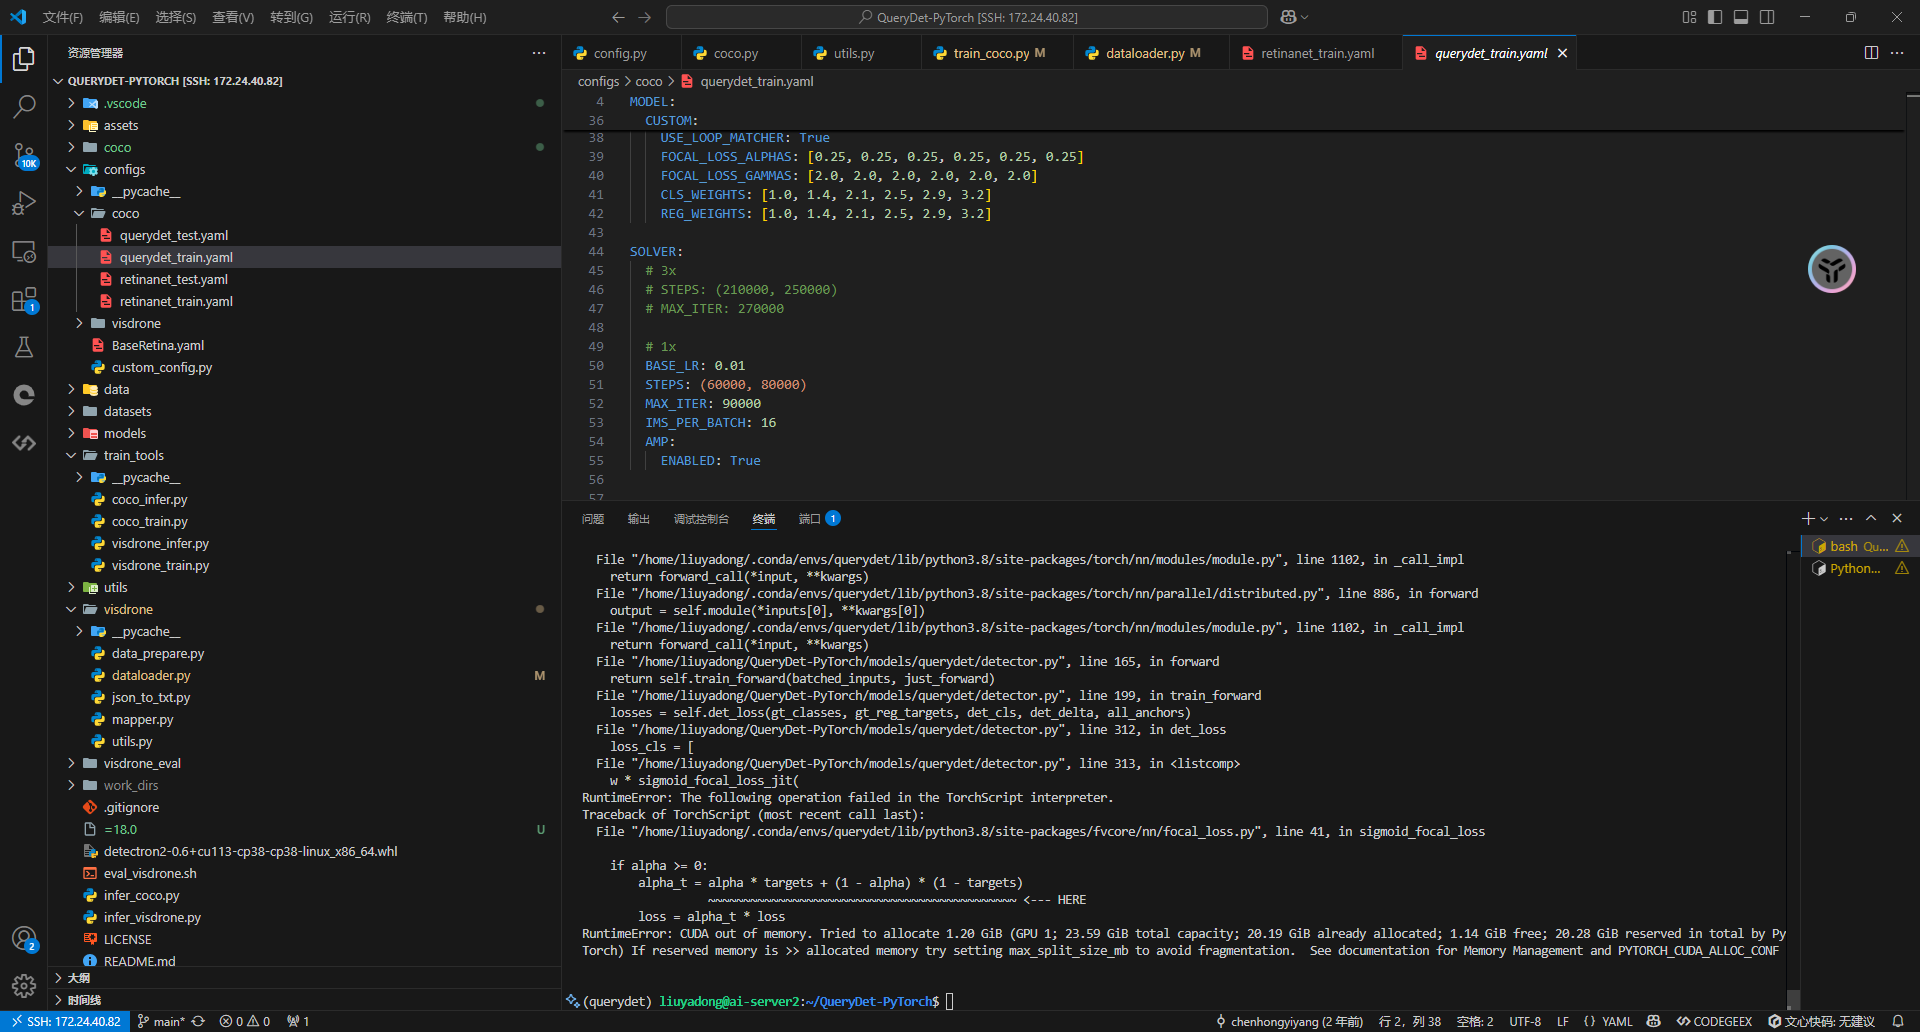Close the querydet_train.yaml tab
This screenshot has width=1920, height=1032.
click(x=1562, y=53)
